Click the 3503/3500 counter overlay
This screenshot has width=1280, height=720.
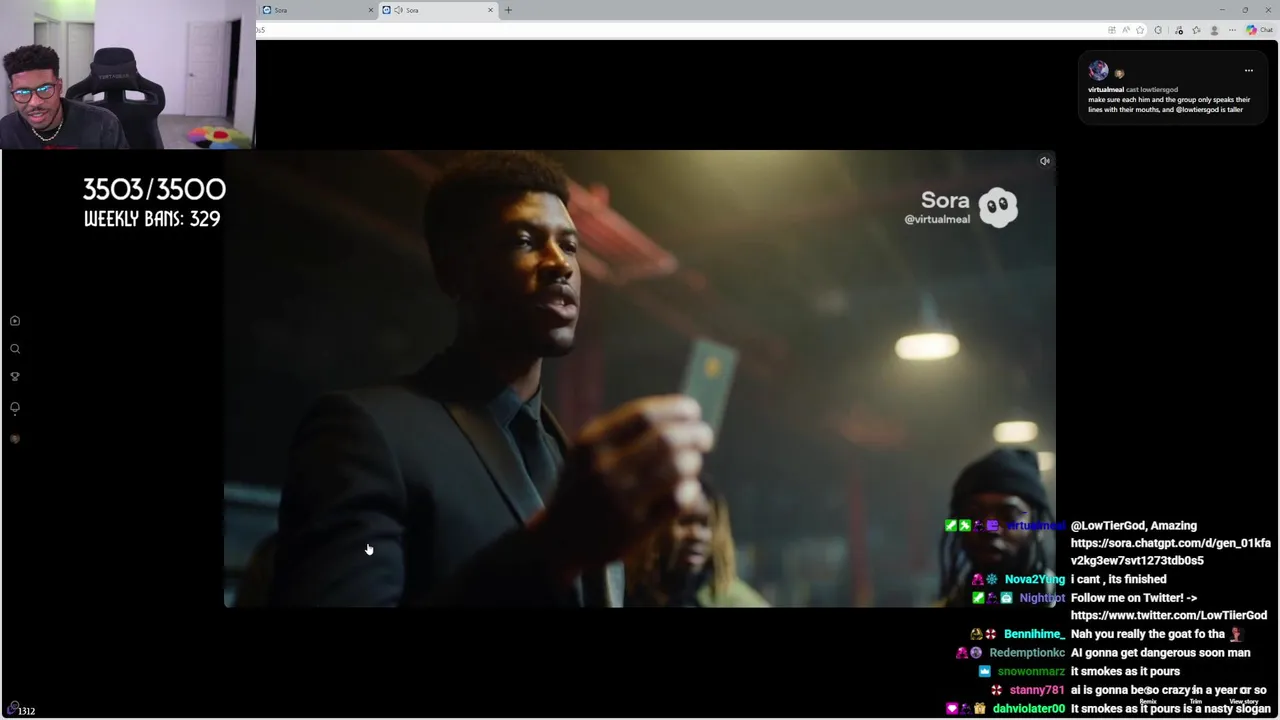pyautogui.click(x=154, y=189)
